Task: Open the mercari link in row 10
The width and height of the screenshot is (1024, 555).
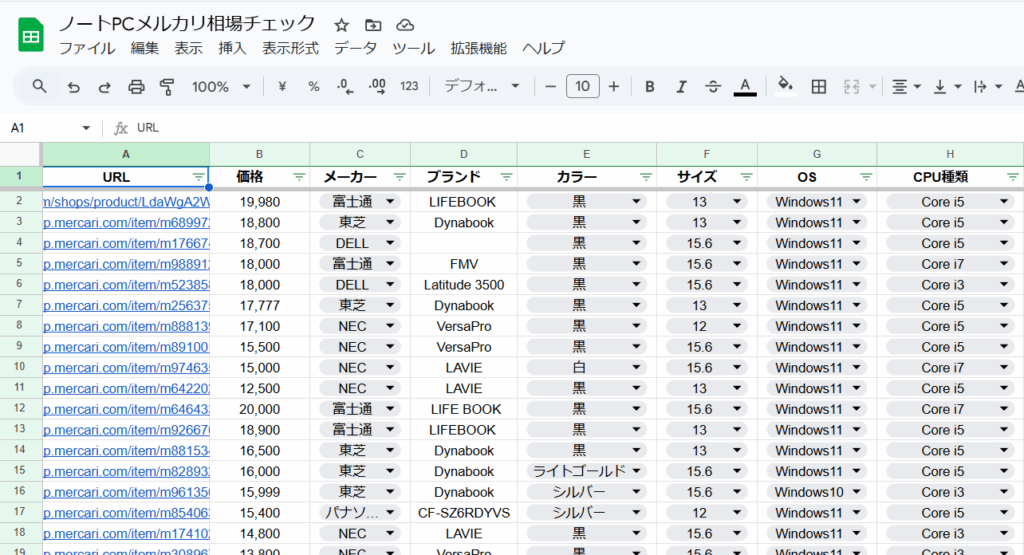Action: 126,368
